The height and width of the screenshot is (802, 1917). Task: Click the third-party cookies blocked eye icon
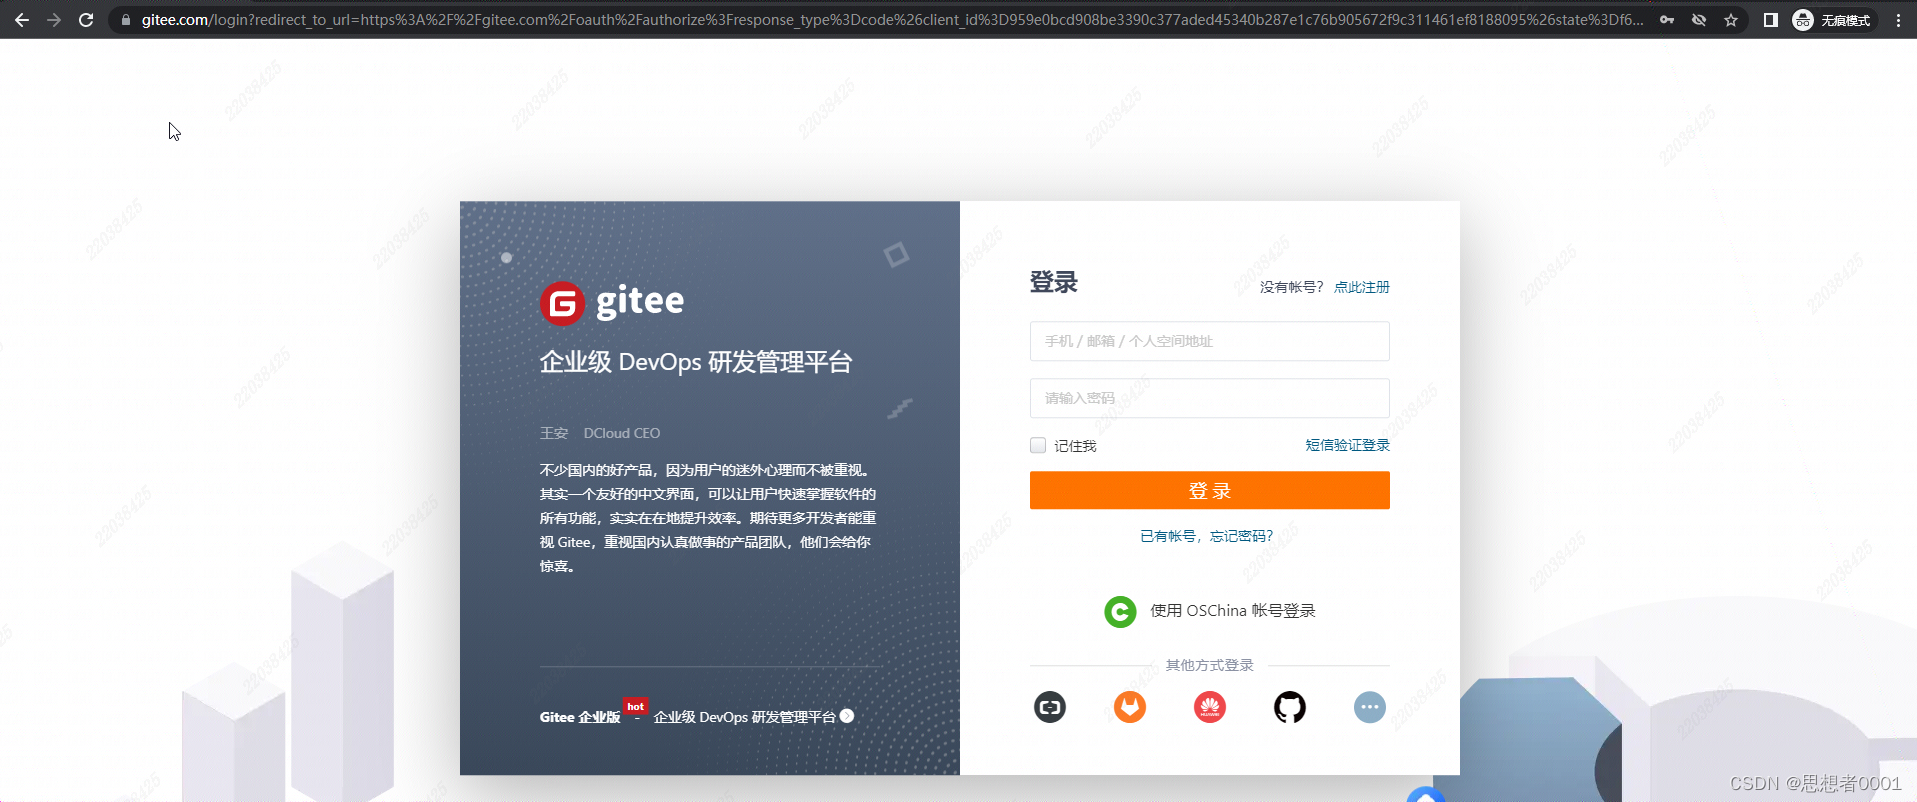point(1699,20)
